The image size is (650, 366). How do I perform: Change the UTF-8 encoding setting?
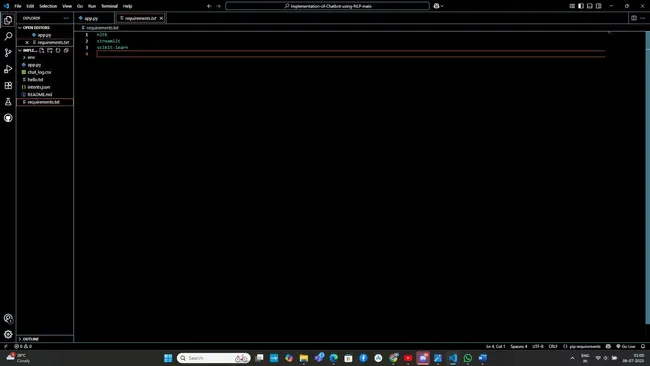tap(538, 346)
